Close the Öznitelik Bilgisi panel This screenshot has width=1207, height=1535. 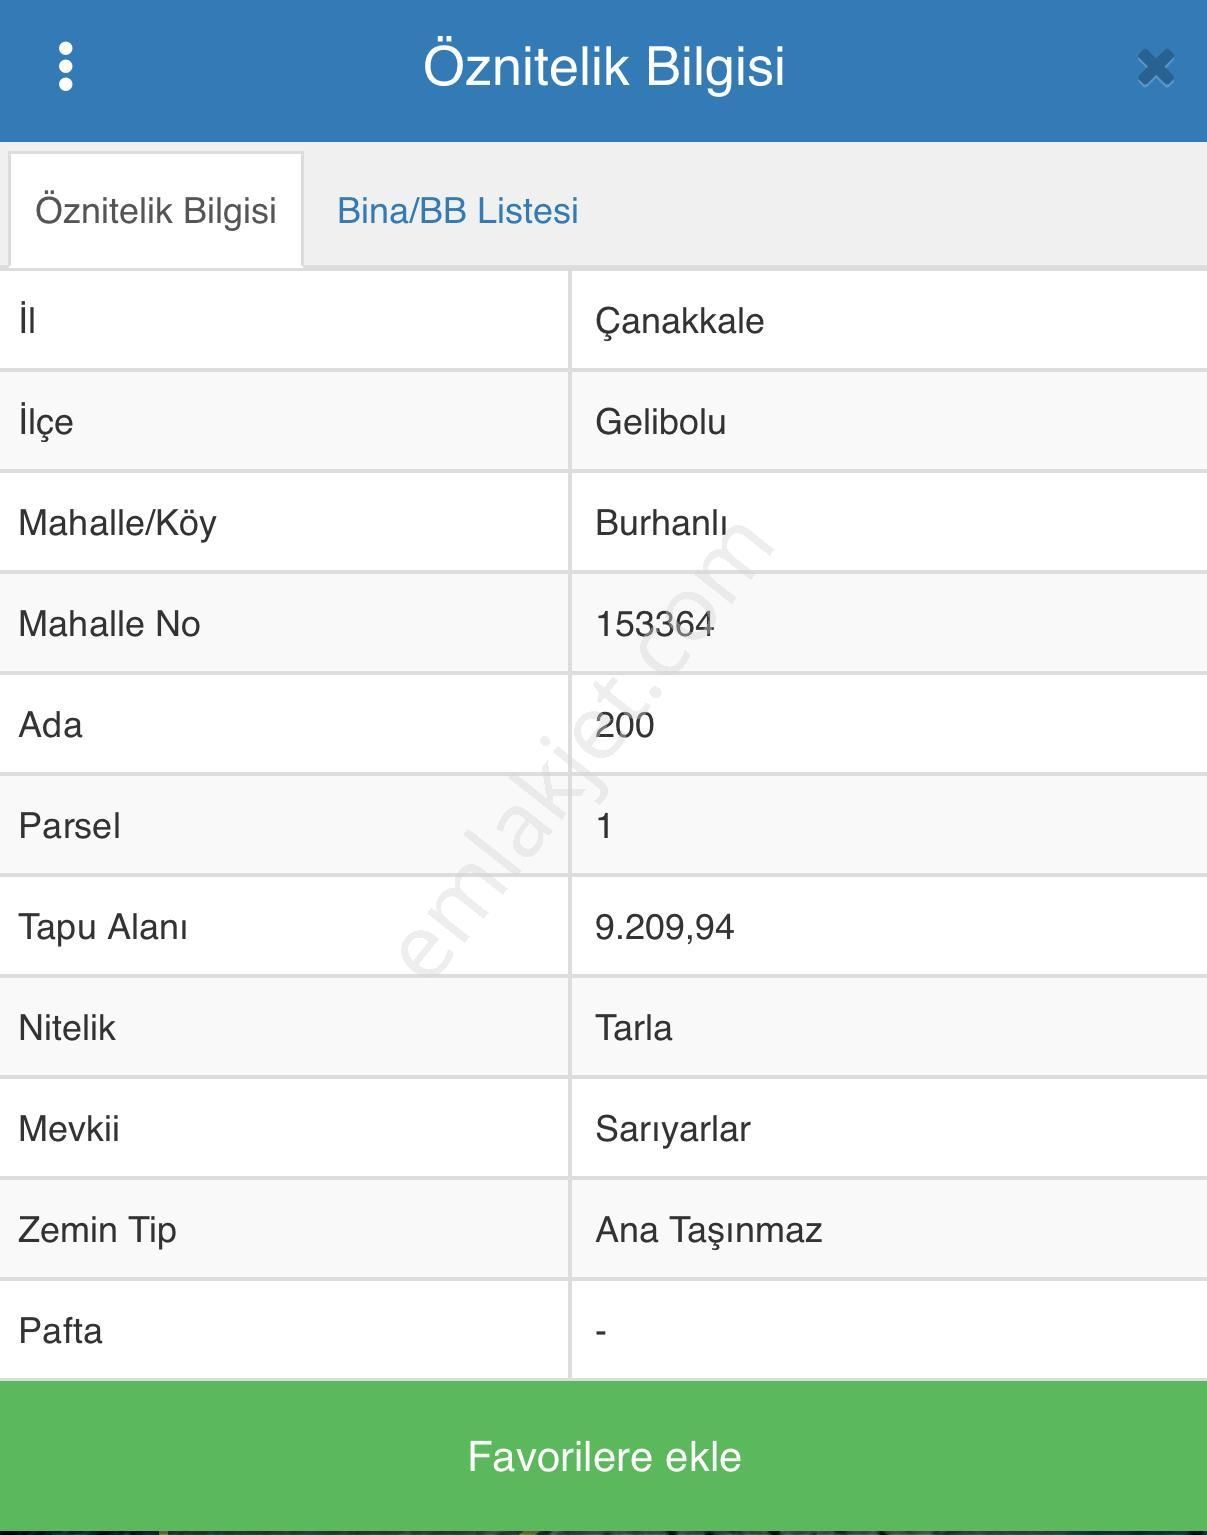click(1155, 68)
